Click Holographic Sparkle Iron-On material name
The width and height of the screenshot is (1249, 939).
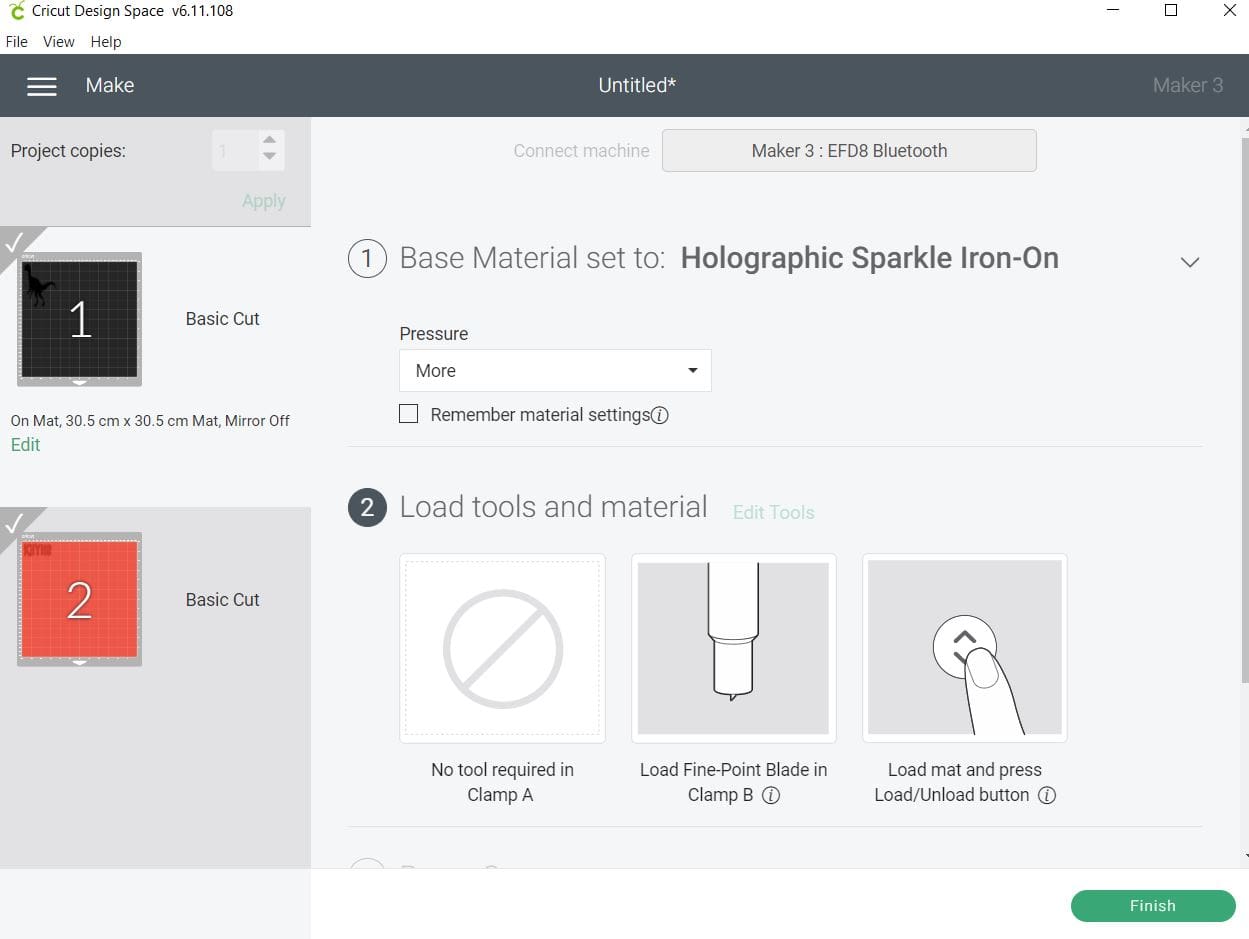click(x=869, y=258)
